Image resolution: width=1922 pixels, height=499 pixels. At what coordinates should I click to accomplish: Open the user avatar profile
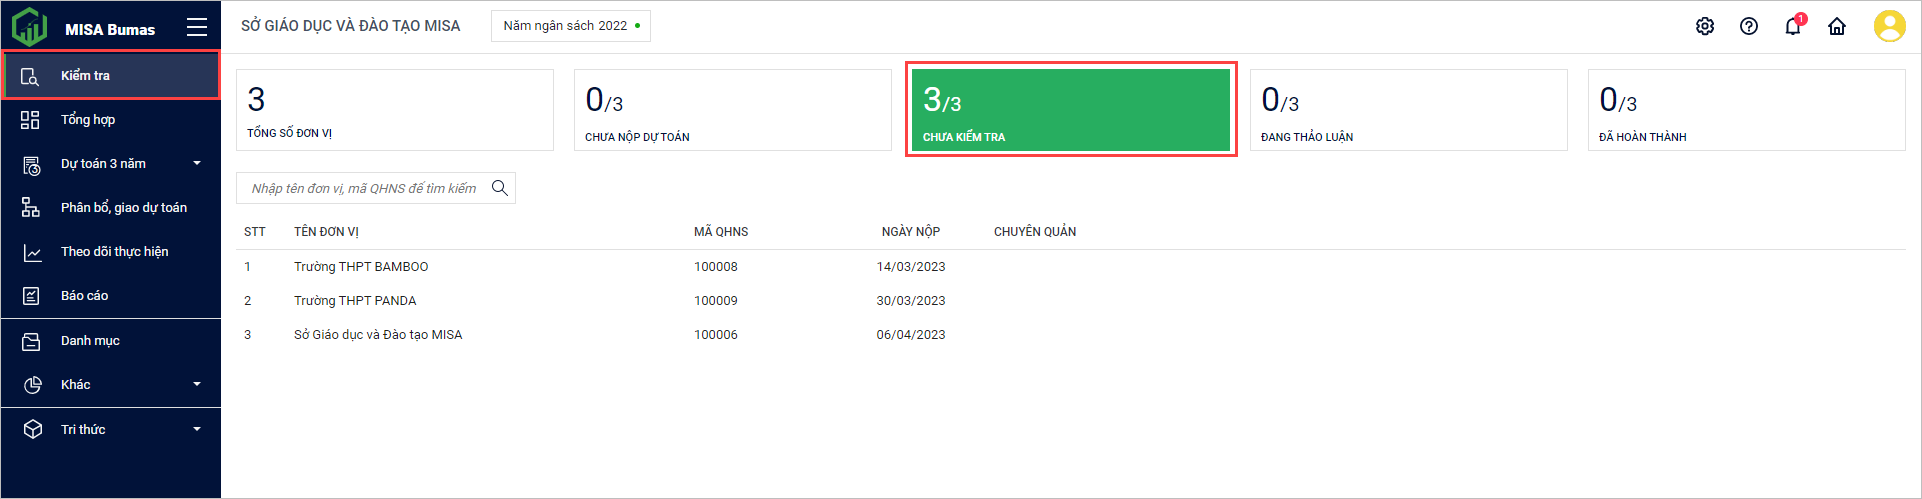pyautogui.click(x=1889, y=26)
